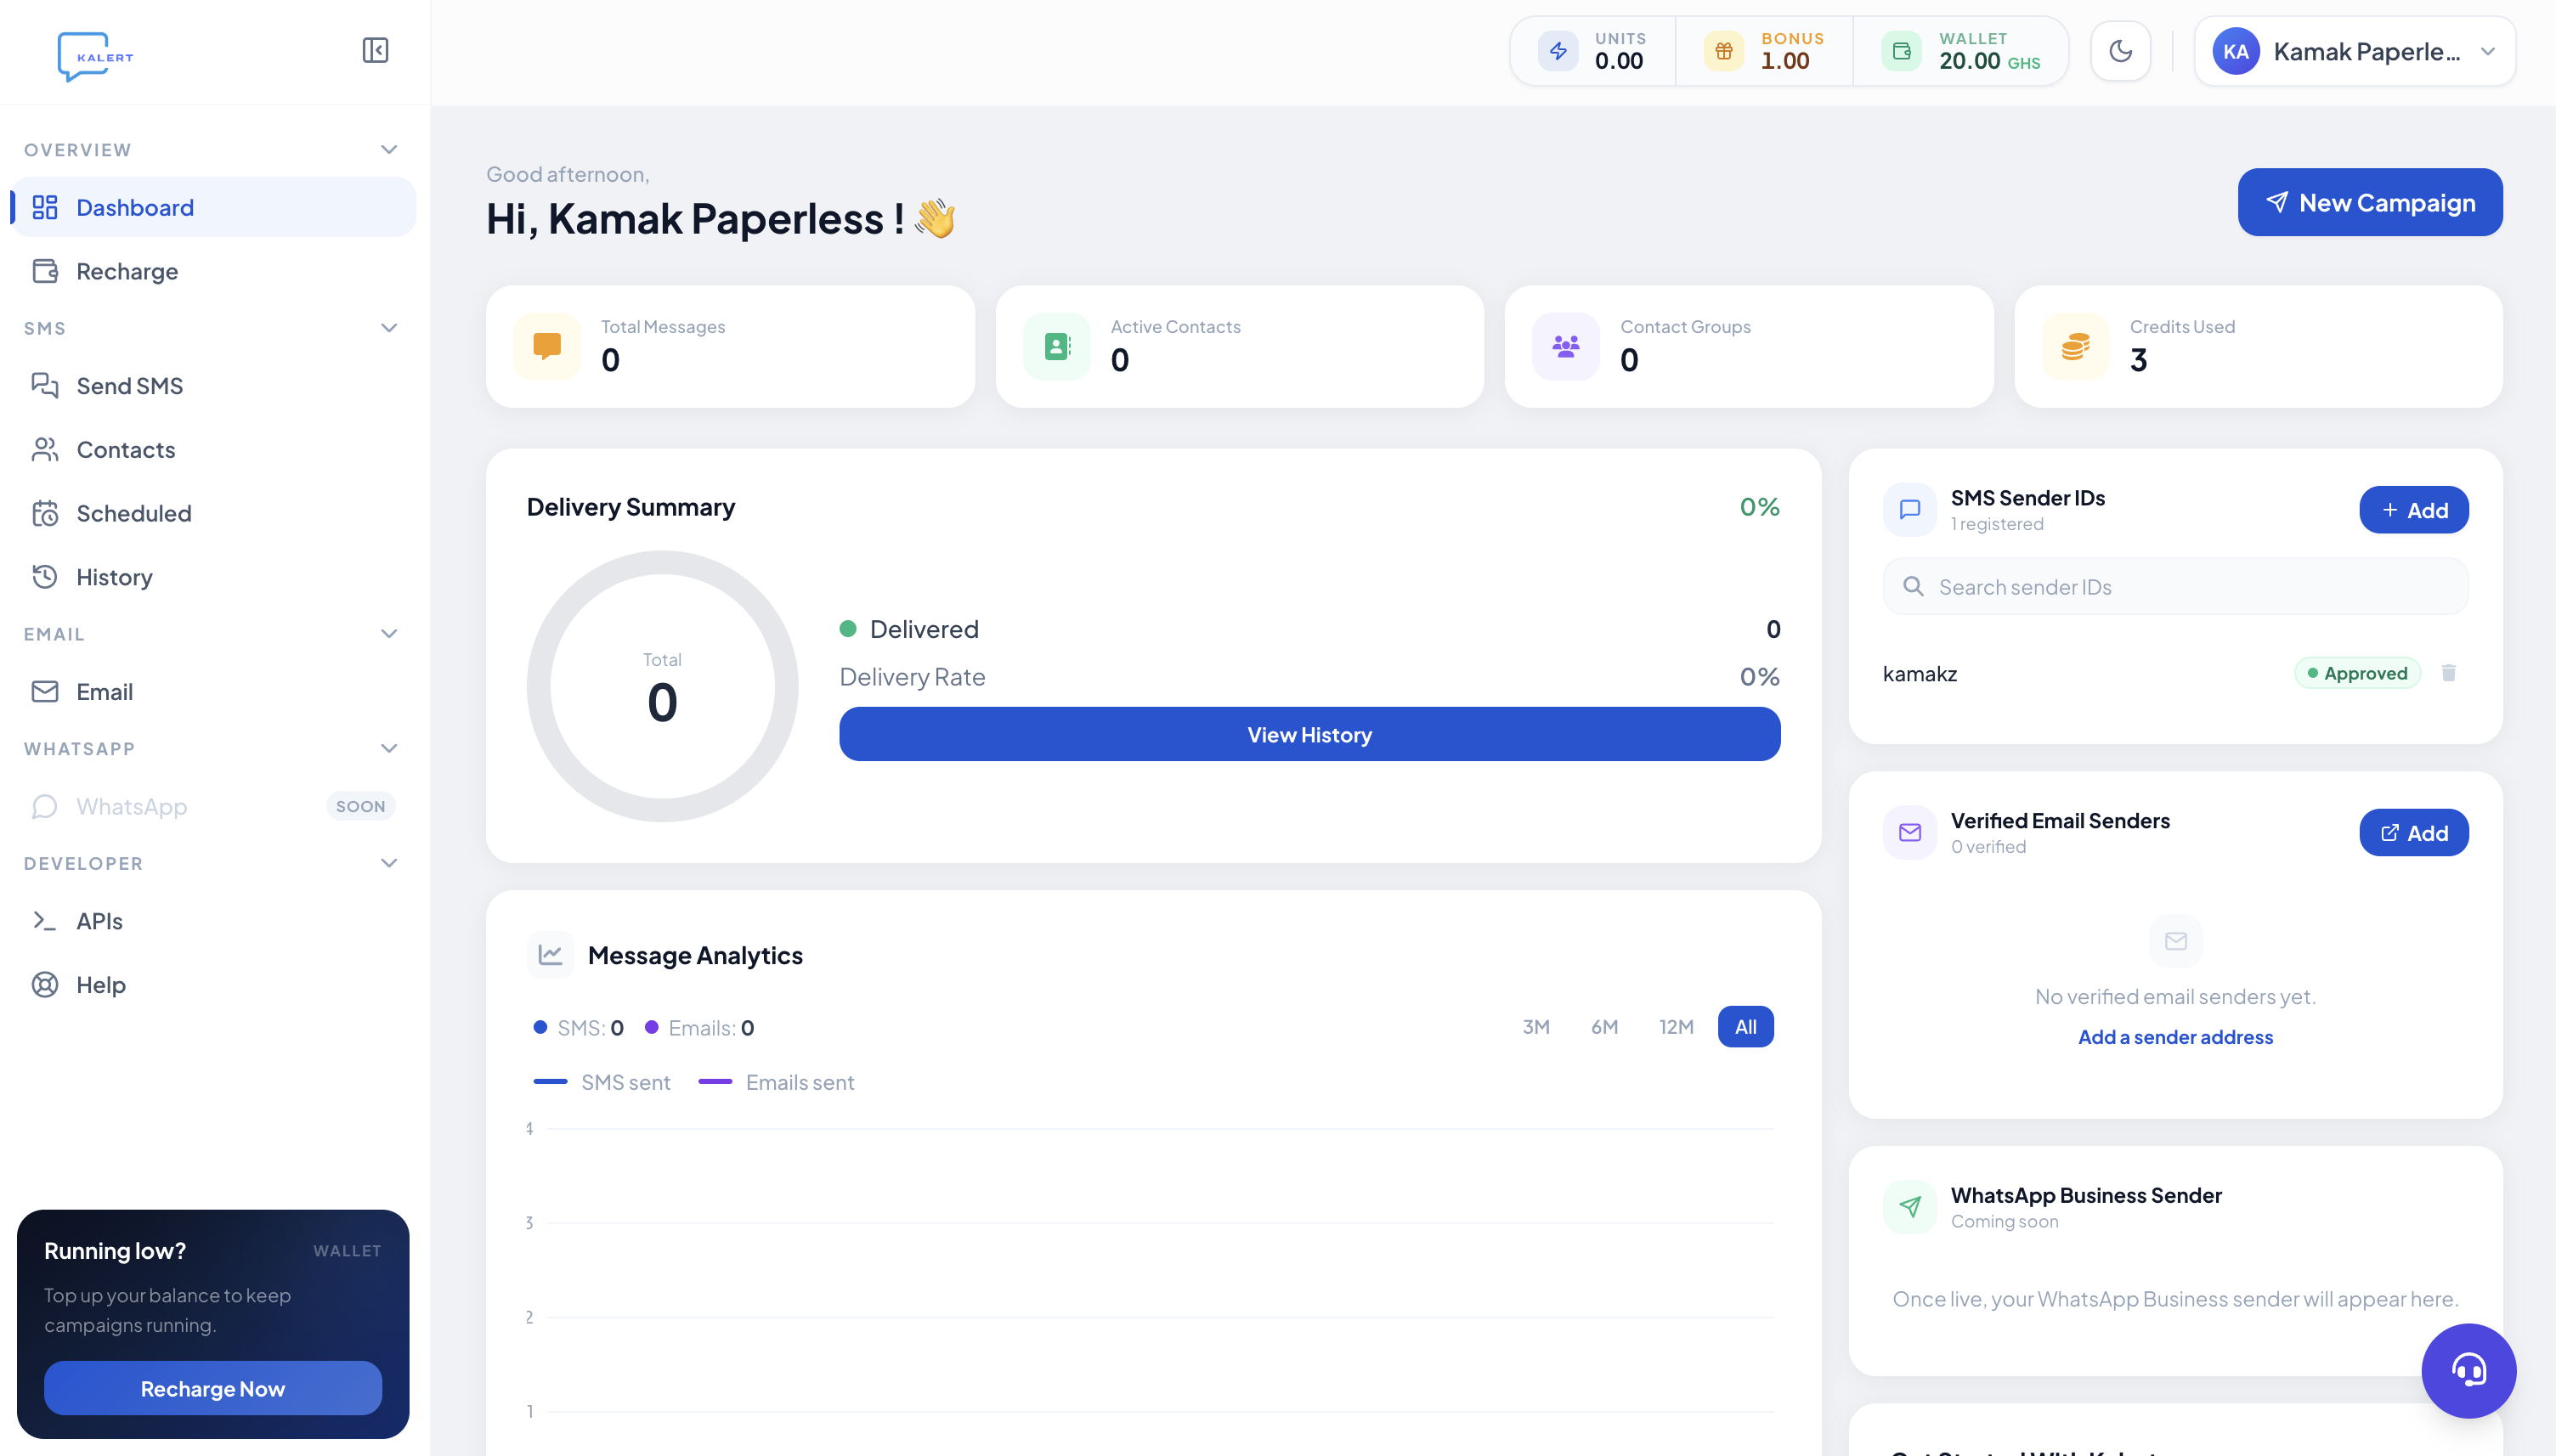
Task: Toggle the Emails sent legend series
Action: [776, 1082]
